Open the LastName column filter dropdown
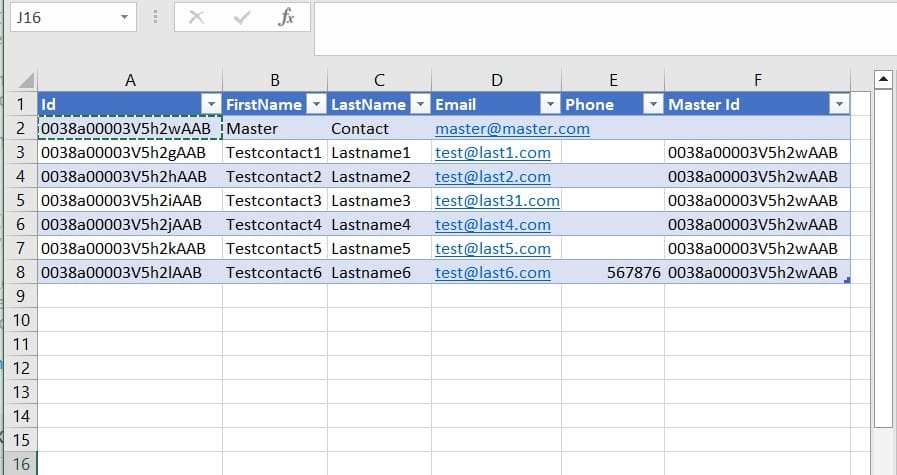 tap(420, 105)
